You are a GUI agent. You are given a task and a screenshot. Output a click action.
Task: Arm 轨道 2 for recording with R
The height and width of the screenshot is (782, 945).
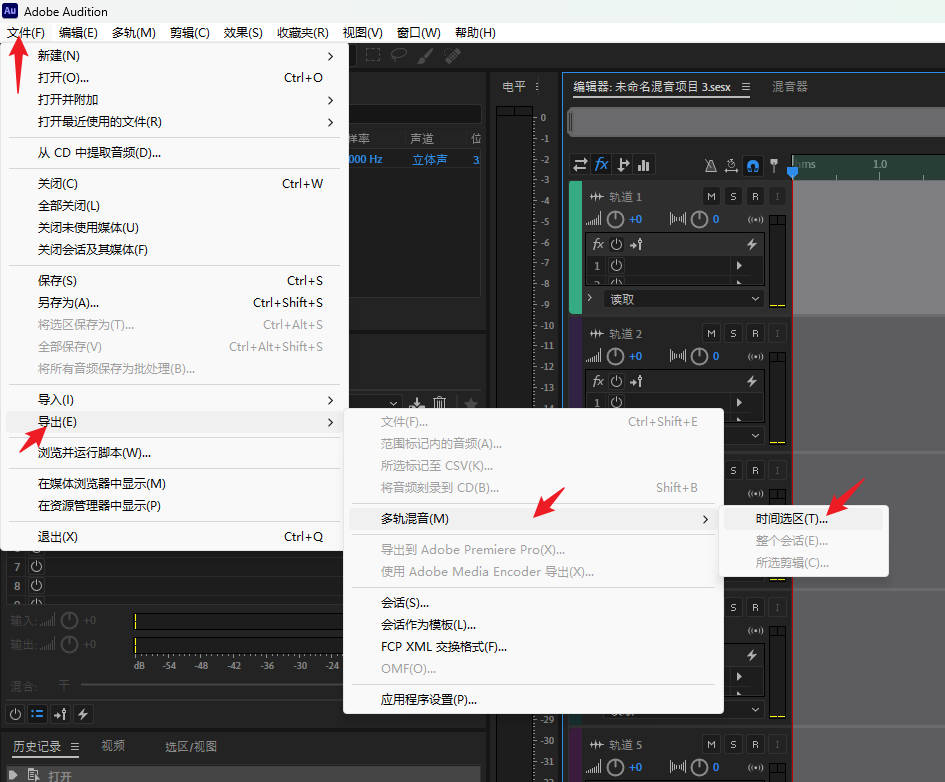tap(755, 334)
